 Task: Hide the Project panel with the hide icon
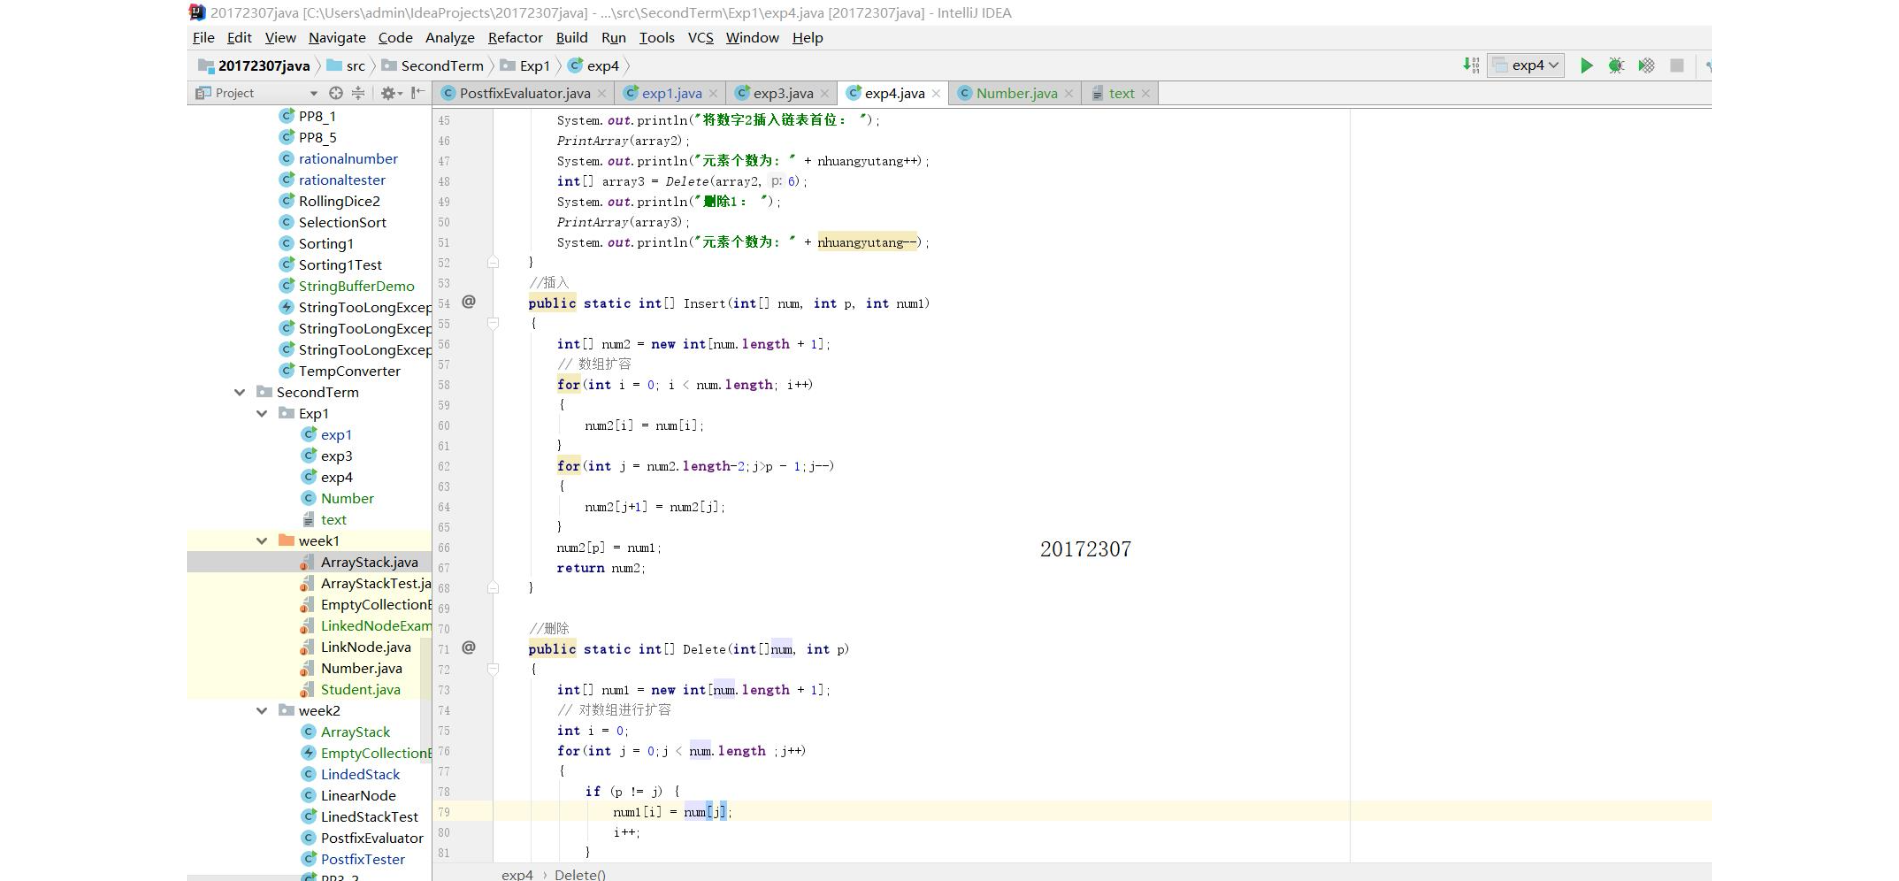pos(417,93)
